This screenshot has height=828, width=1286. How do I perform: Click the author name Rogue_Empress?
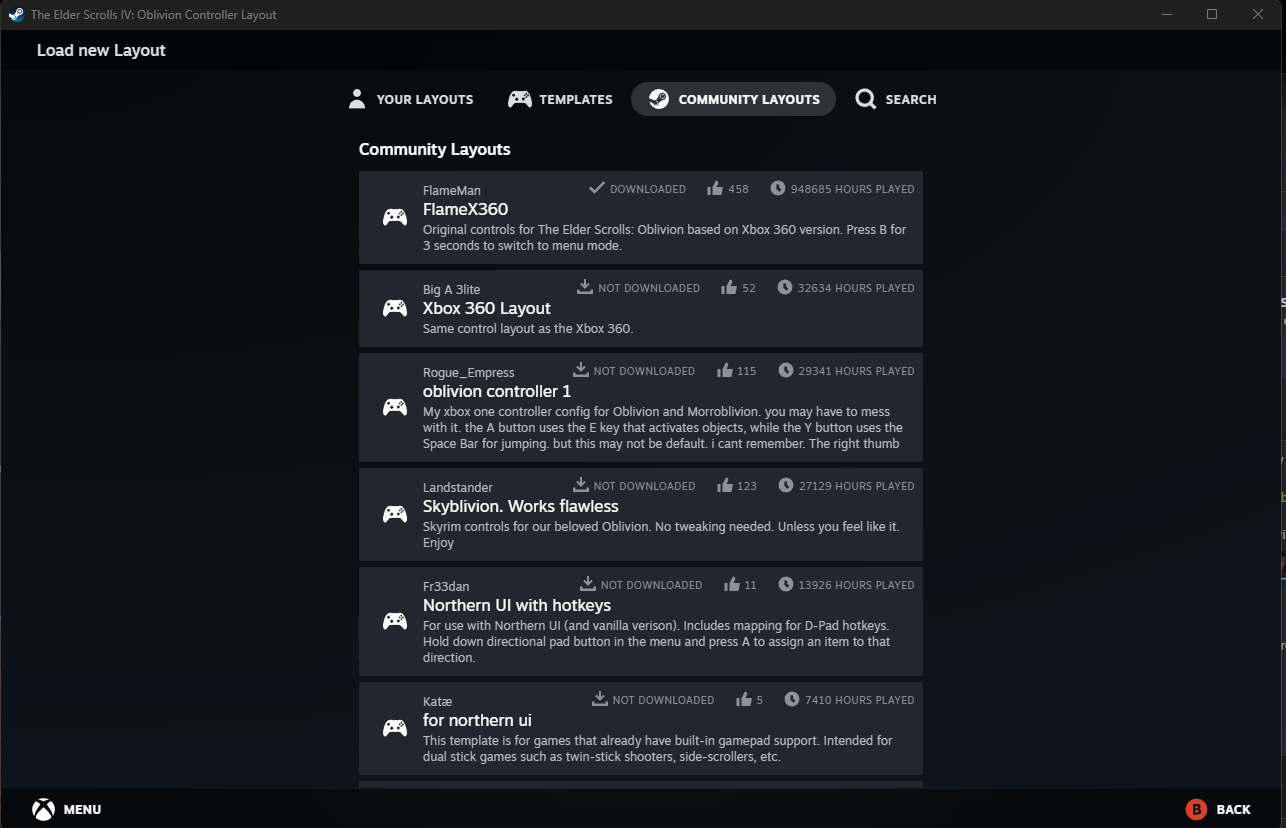469,372
